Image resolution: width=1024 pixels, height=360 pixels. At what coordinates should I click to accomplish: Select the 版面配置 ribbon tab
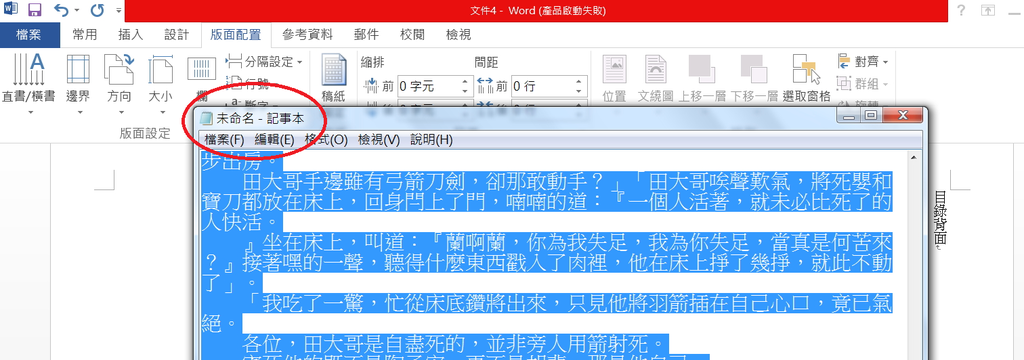(x=235, y=35)
